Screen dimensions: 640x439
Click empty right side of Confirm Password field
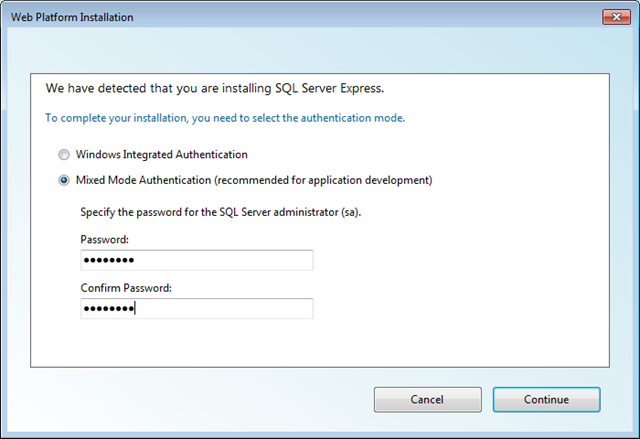point(245,308)
